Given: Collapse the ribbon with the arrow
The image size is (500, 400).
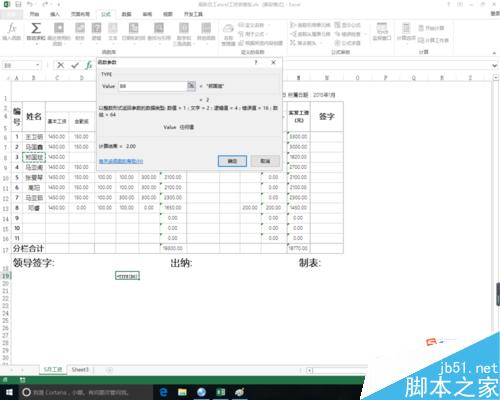Looking at the screenshot, I should click(x=494, y=53).
